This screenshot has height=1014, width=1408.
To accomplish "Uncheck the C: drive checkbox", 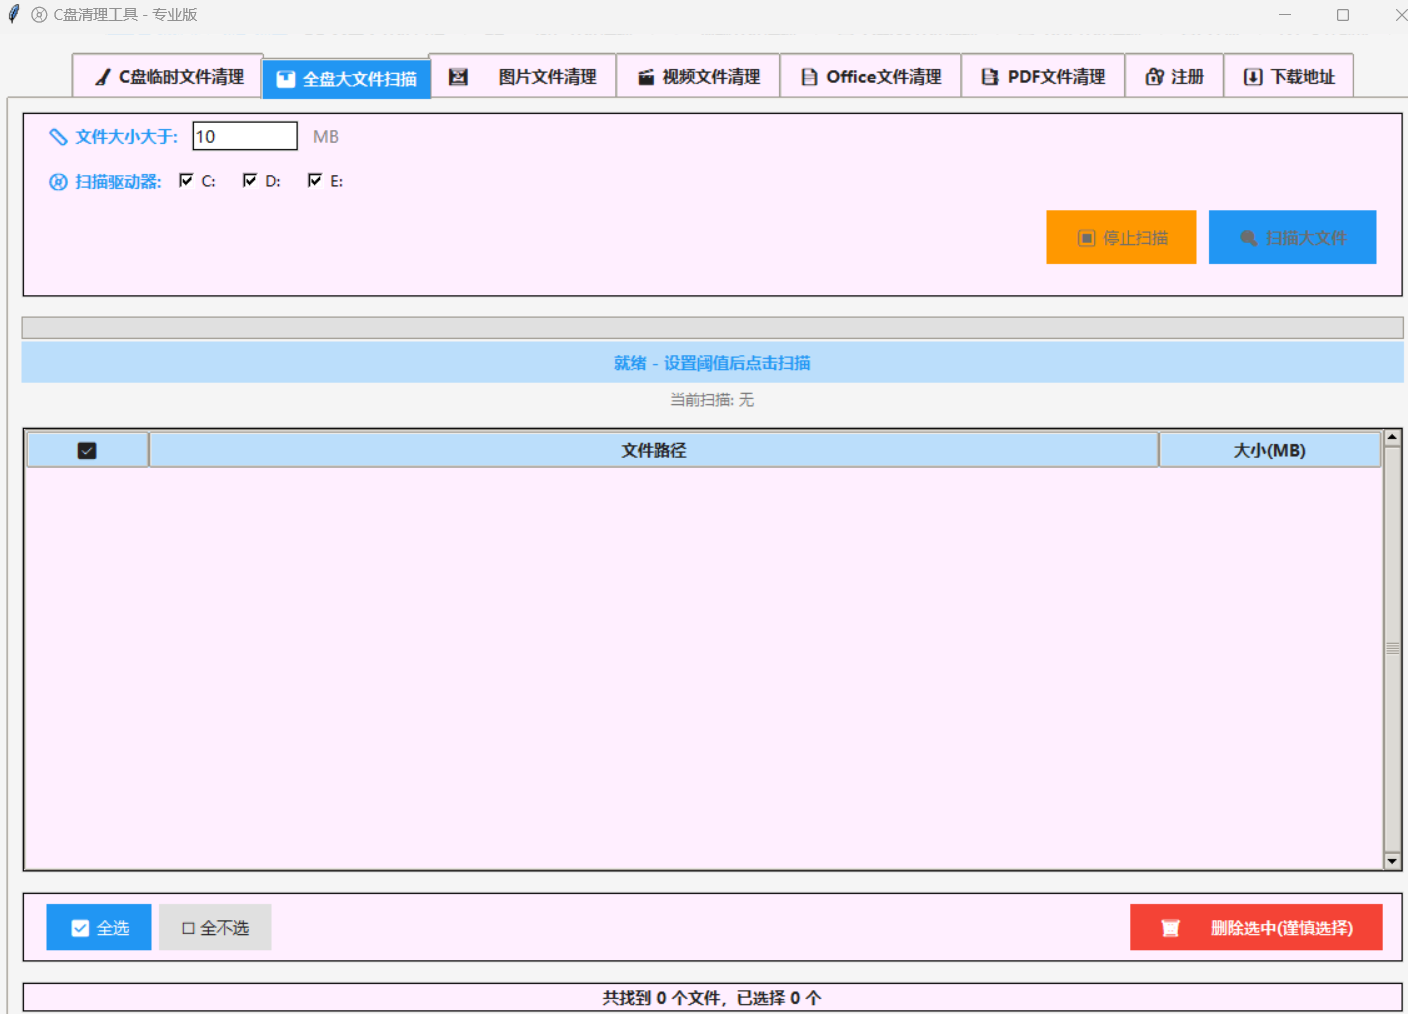I will click(x=186, y=180).
